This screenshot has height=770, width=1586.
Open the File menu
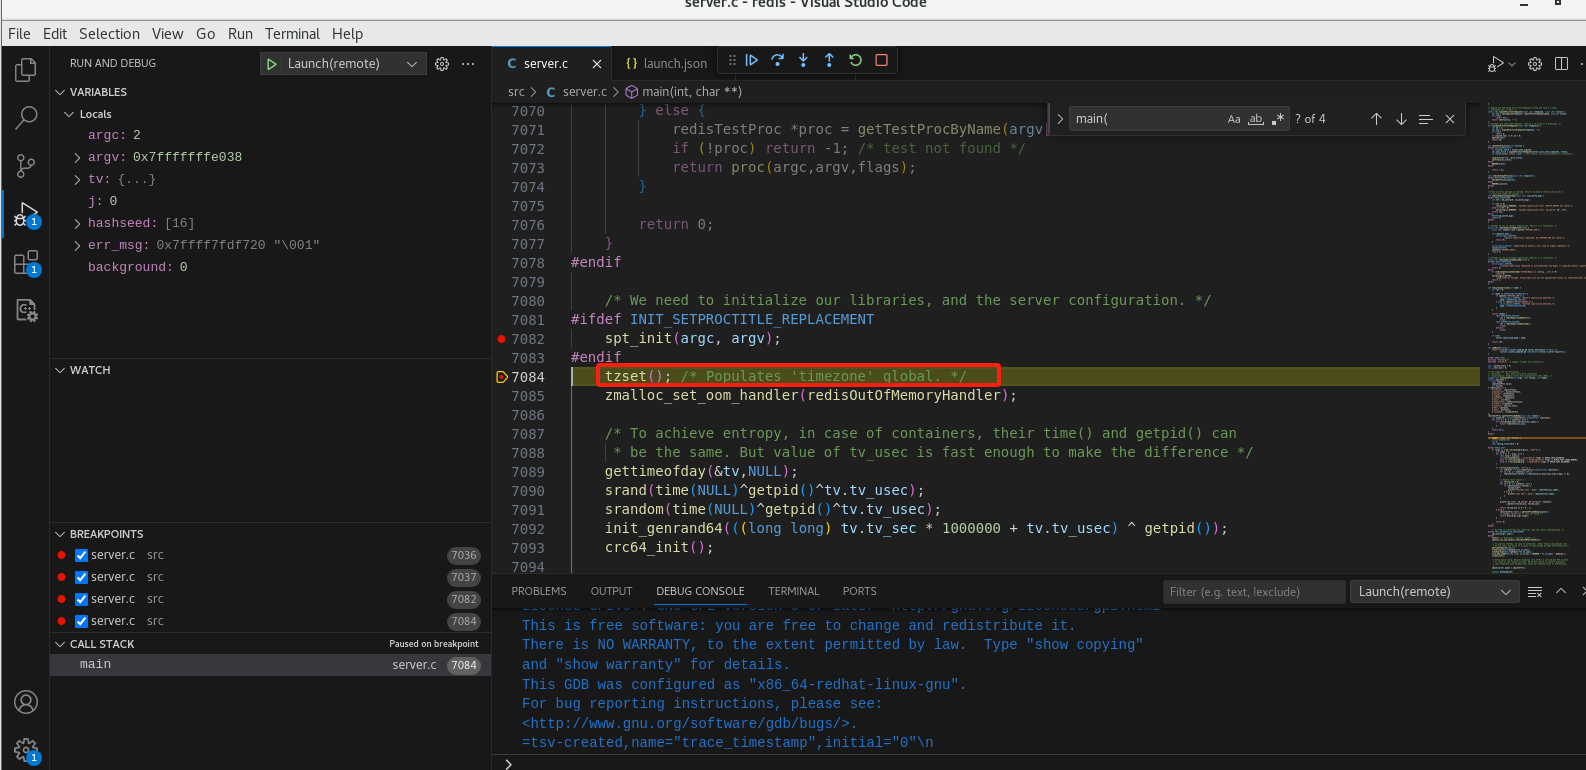19,33
